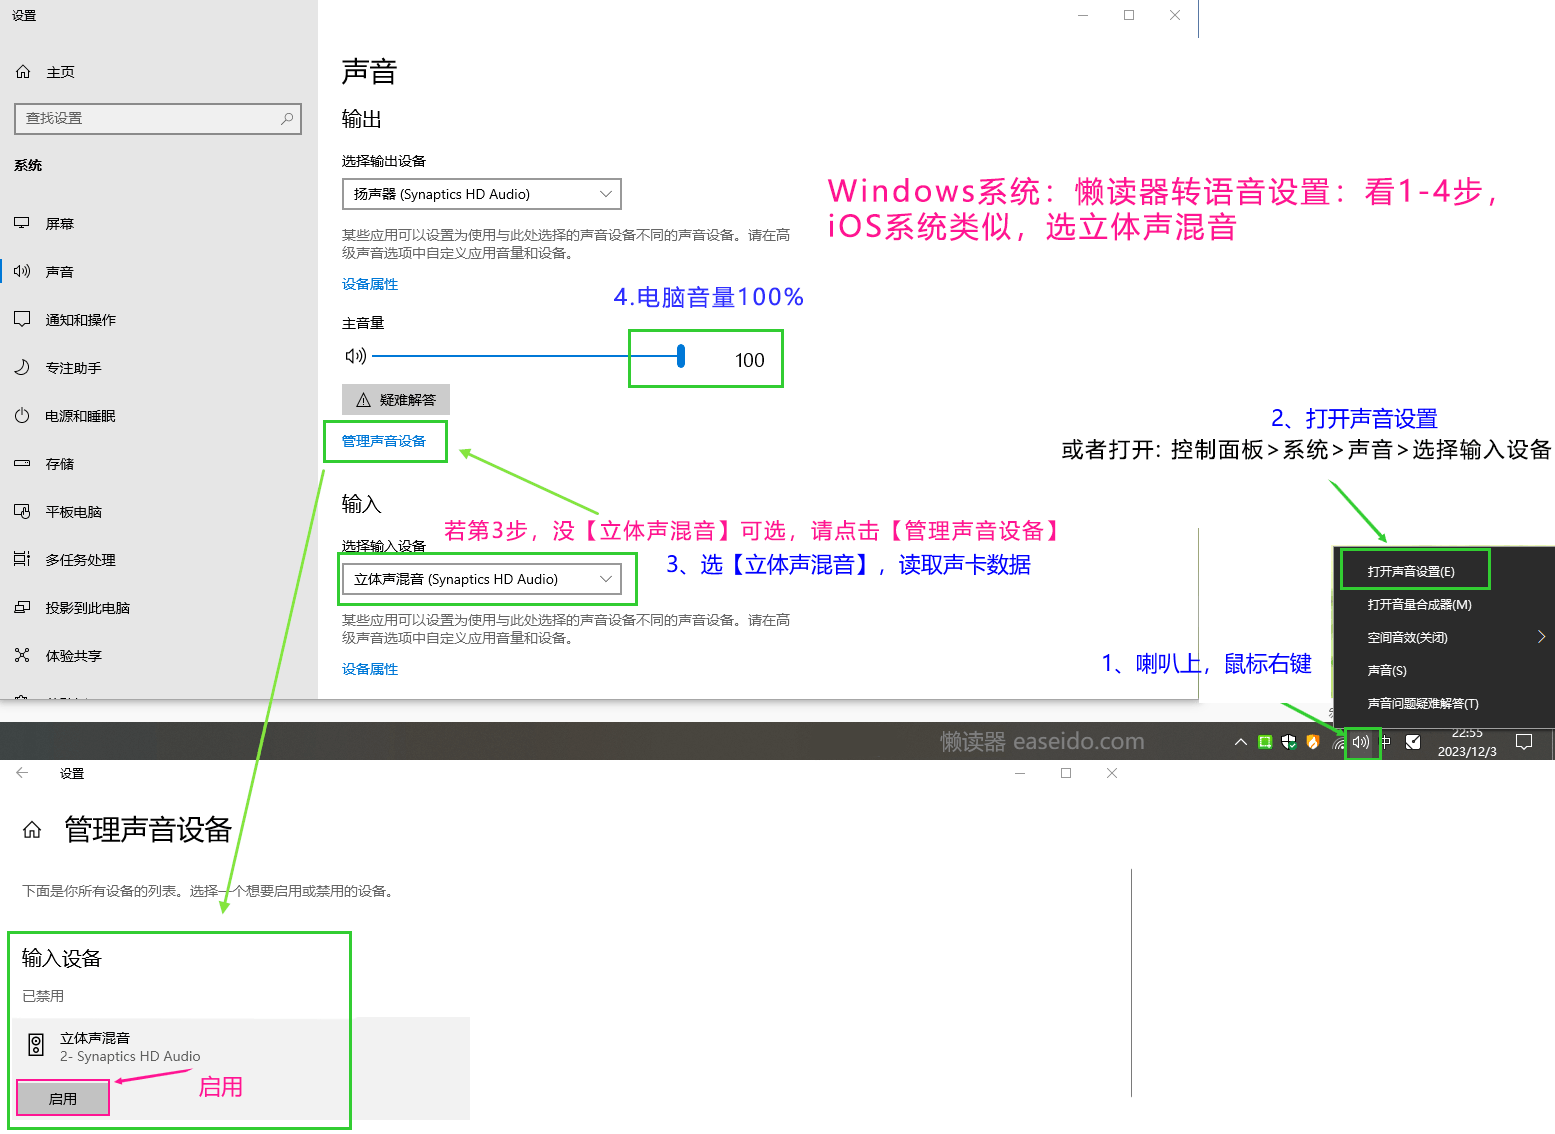Open 专注助手 settings page
Viewport: 1555px width, 1134px height.
(x=73, y=368)
